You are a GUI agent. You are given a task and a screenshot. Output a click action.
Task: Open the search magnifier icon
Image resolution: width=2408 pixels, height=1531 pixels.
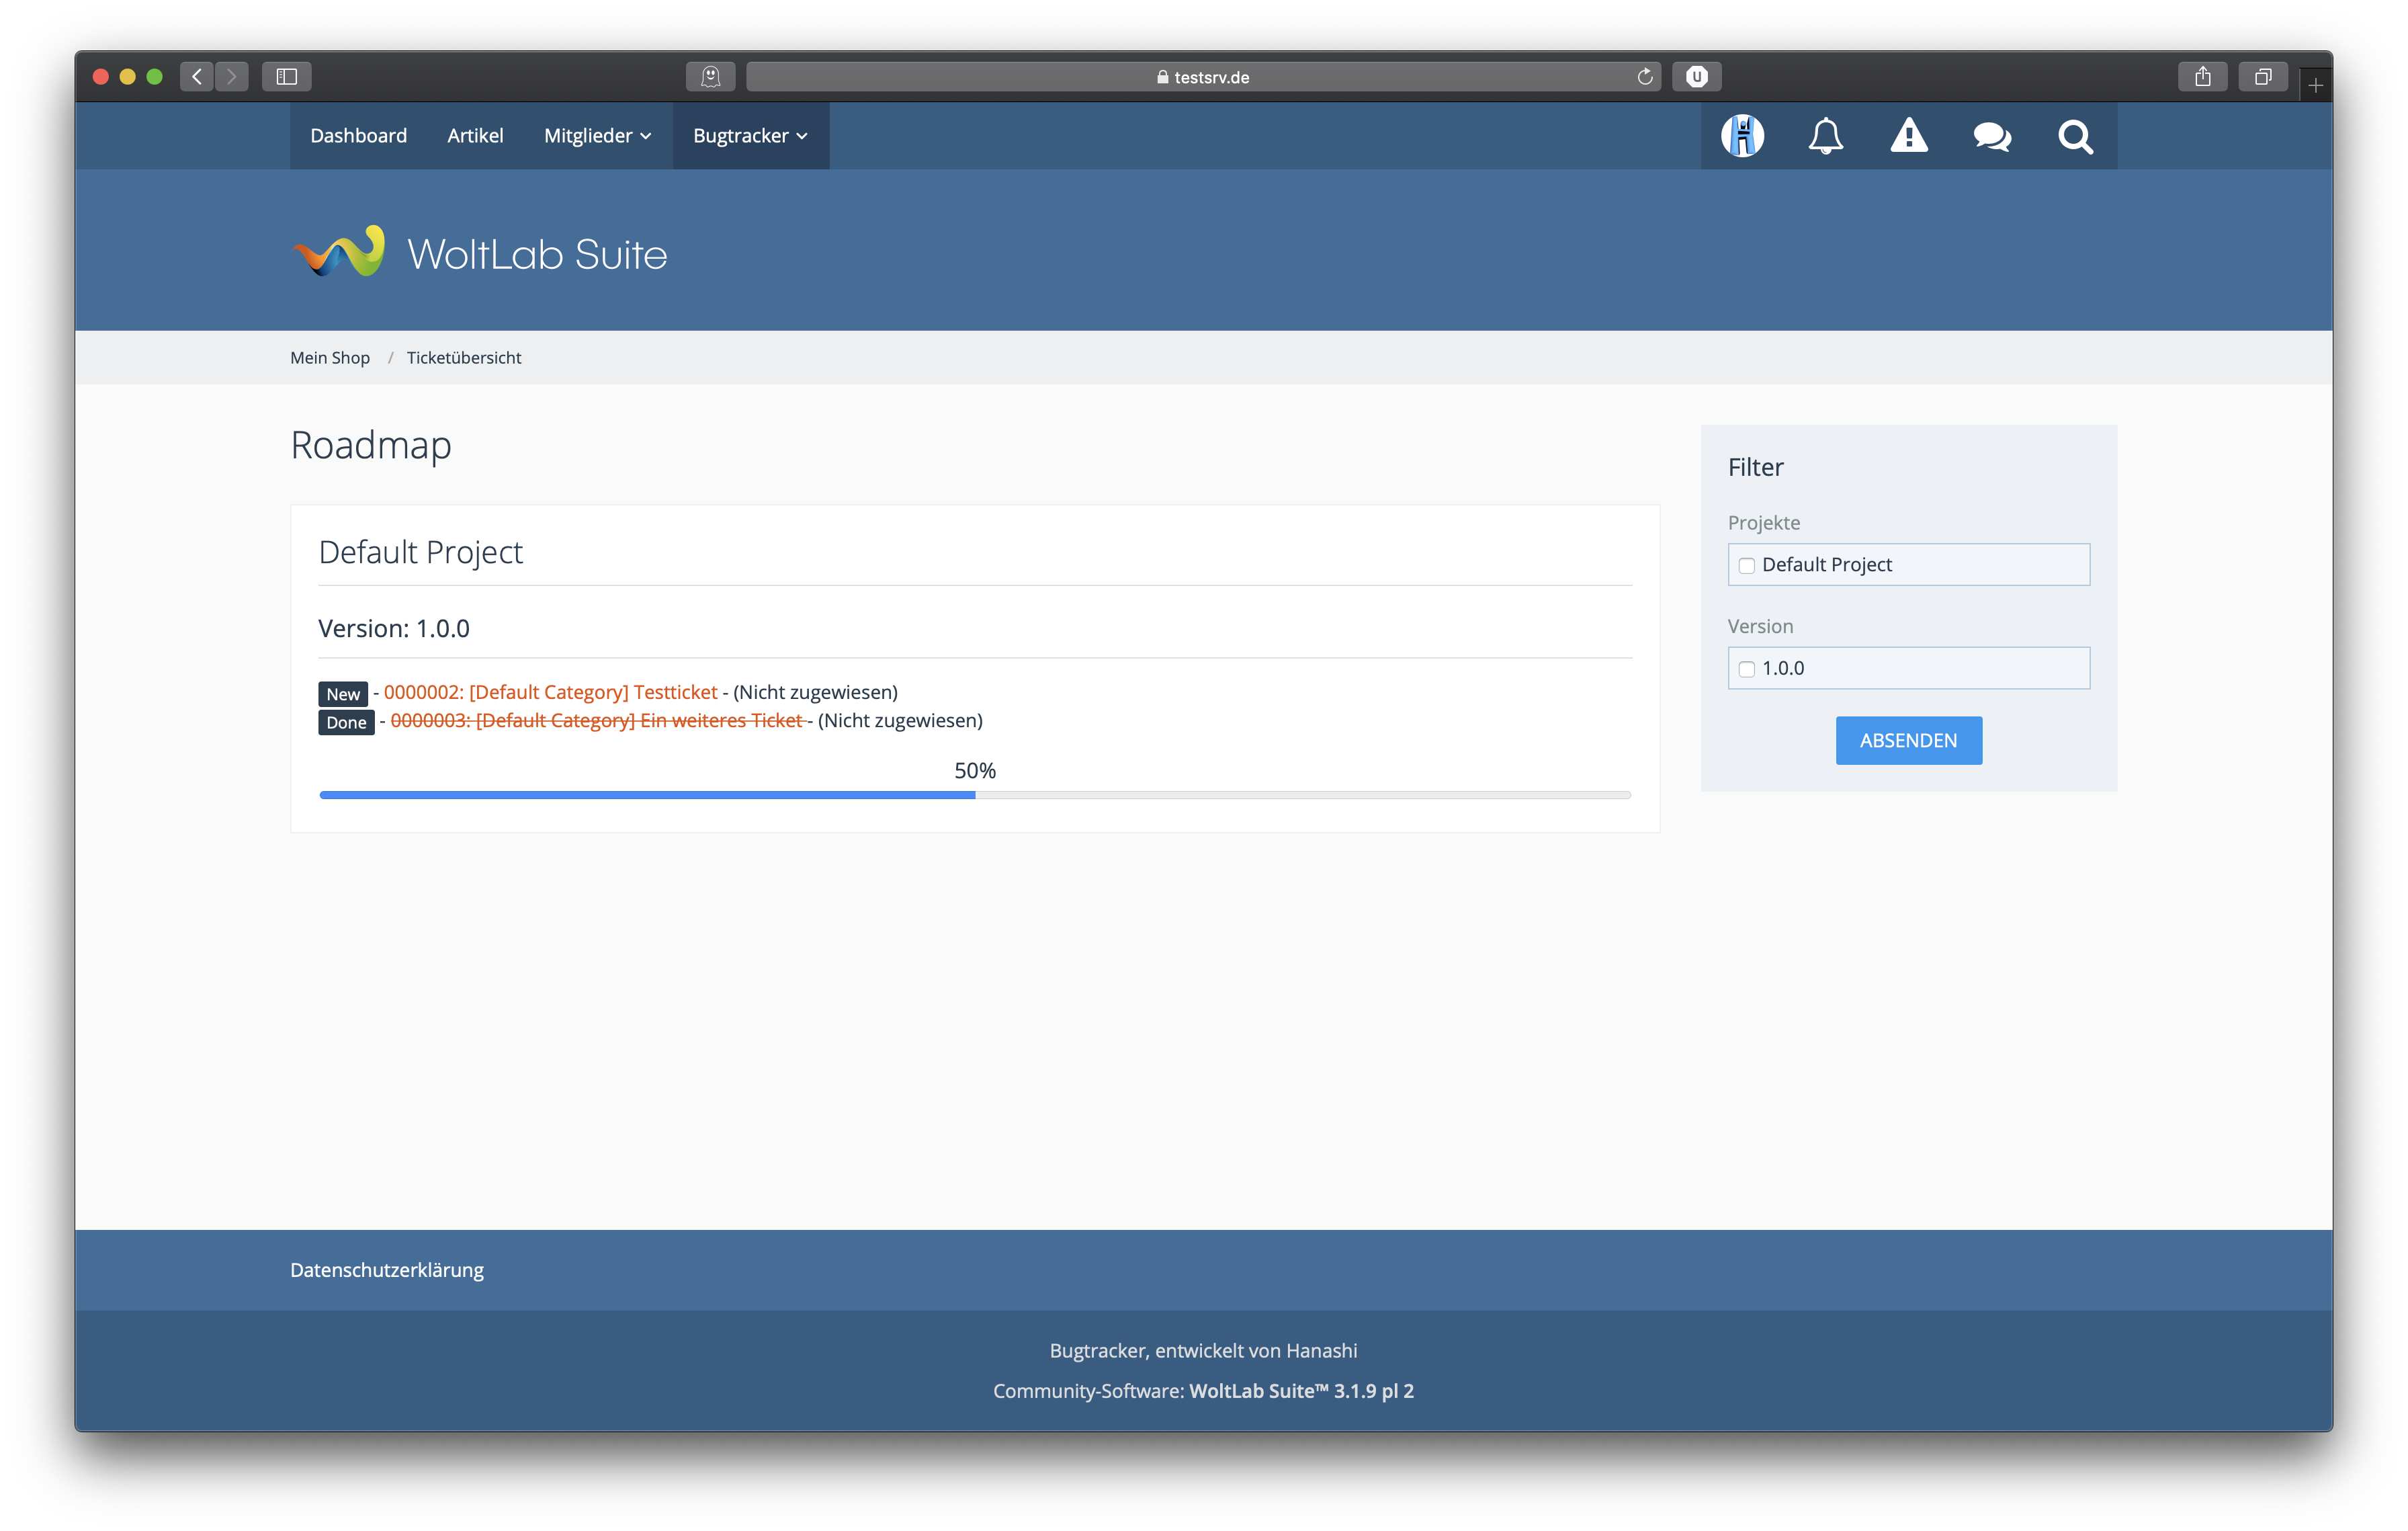pos(2075,136)
